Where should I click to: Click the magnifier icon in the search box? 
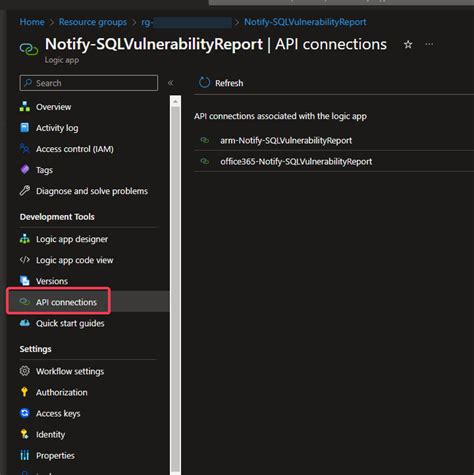[x=28, y=83]
